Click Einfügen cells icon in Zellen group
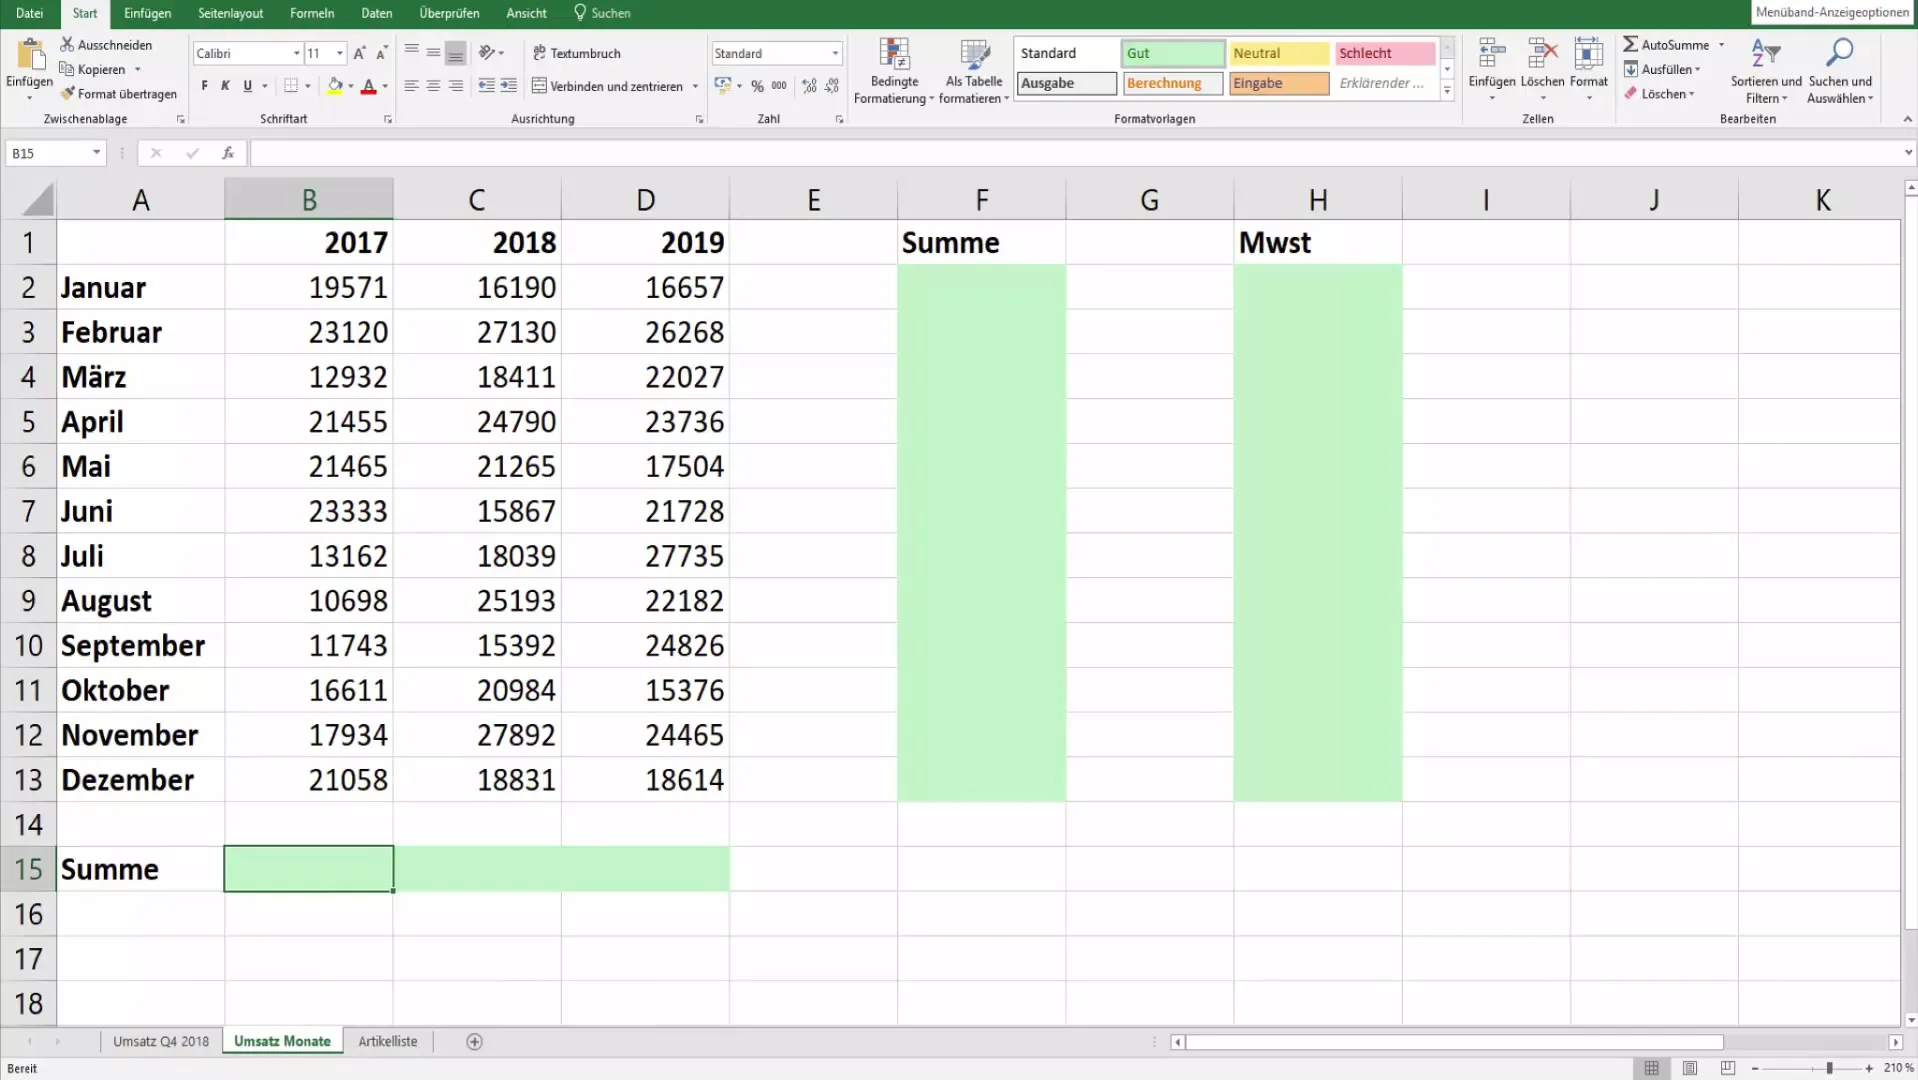 click(x=1492, y=53)
